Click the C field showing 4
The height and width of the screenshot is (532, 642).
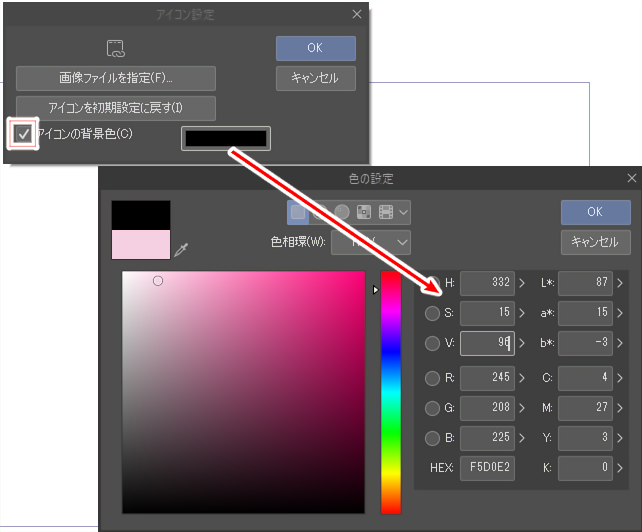585,378
